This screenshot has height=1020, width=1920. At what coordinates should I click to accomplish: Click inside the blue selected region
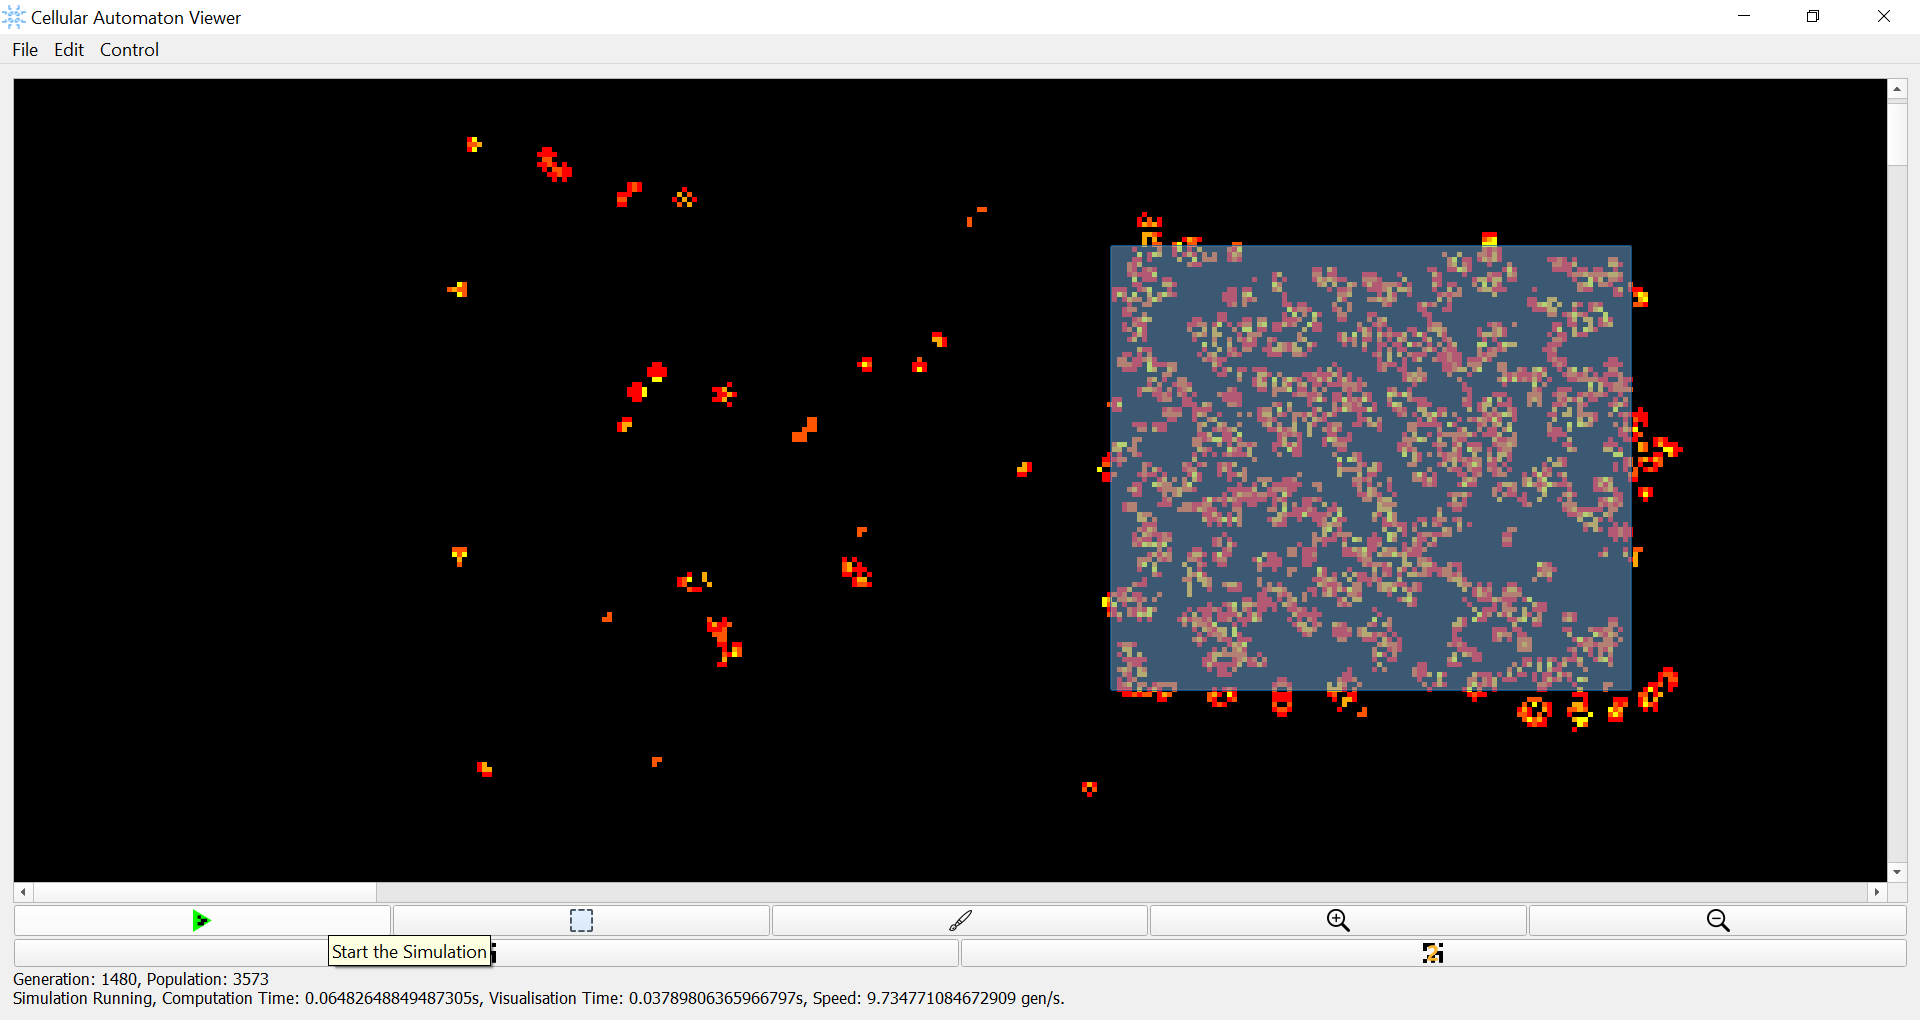(1371, 468)
